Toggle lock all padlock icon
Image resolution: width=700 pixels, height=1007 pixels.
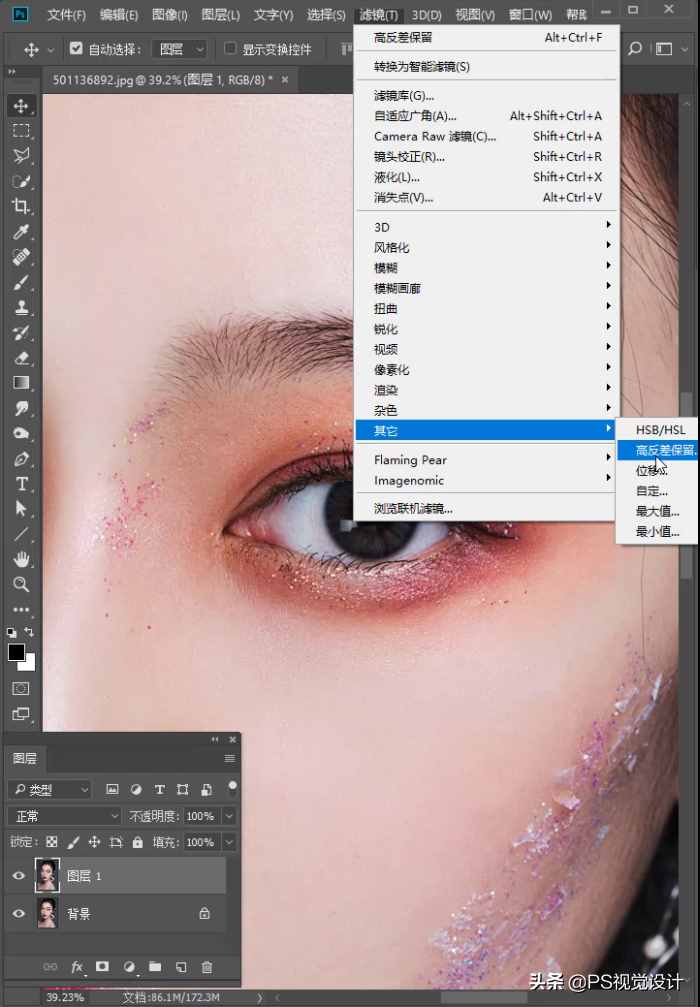pos(137,842)
